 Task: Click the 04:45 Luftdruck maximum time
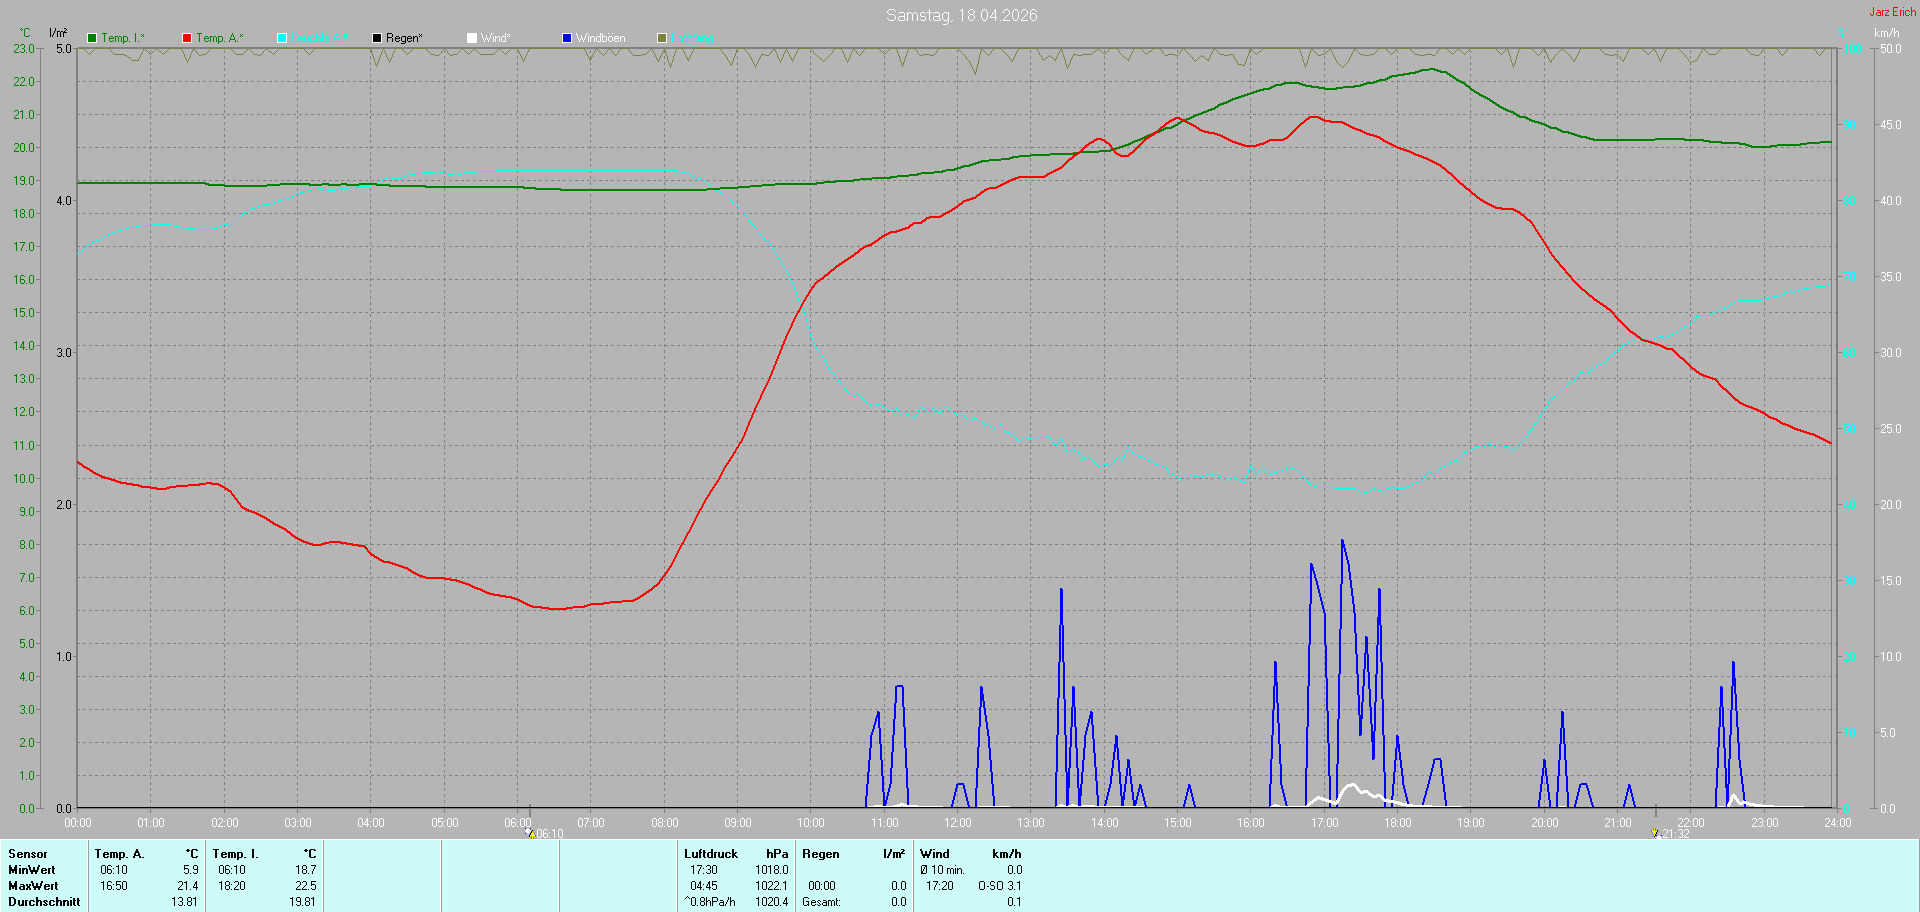704,886
